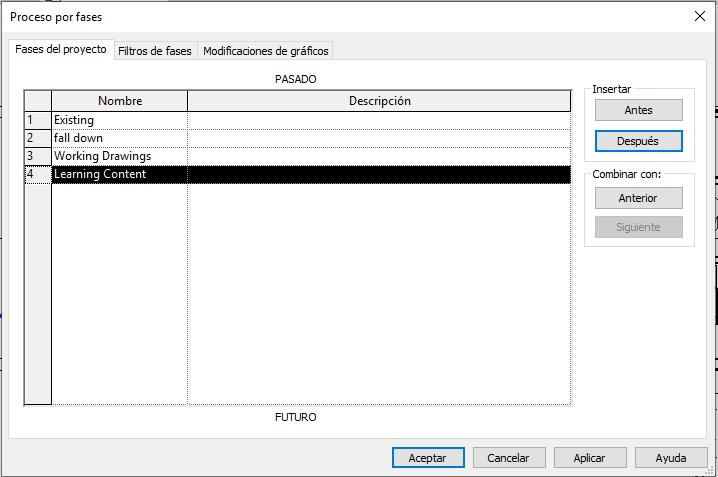Click the Working Drawings phase name

click(119, 156)
